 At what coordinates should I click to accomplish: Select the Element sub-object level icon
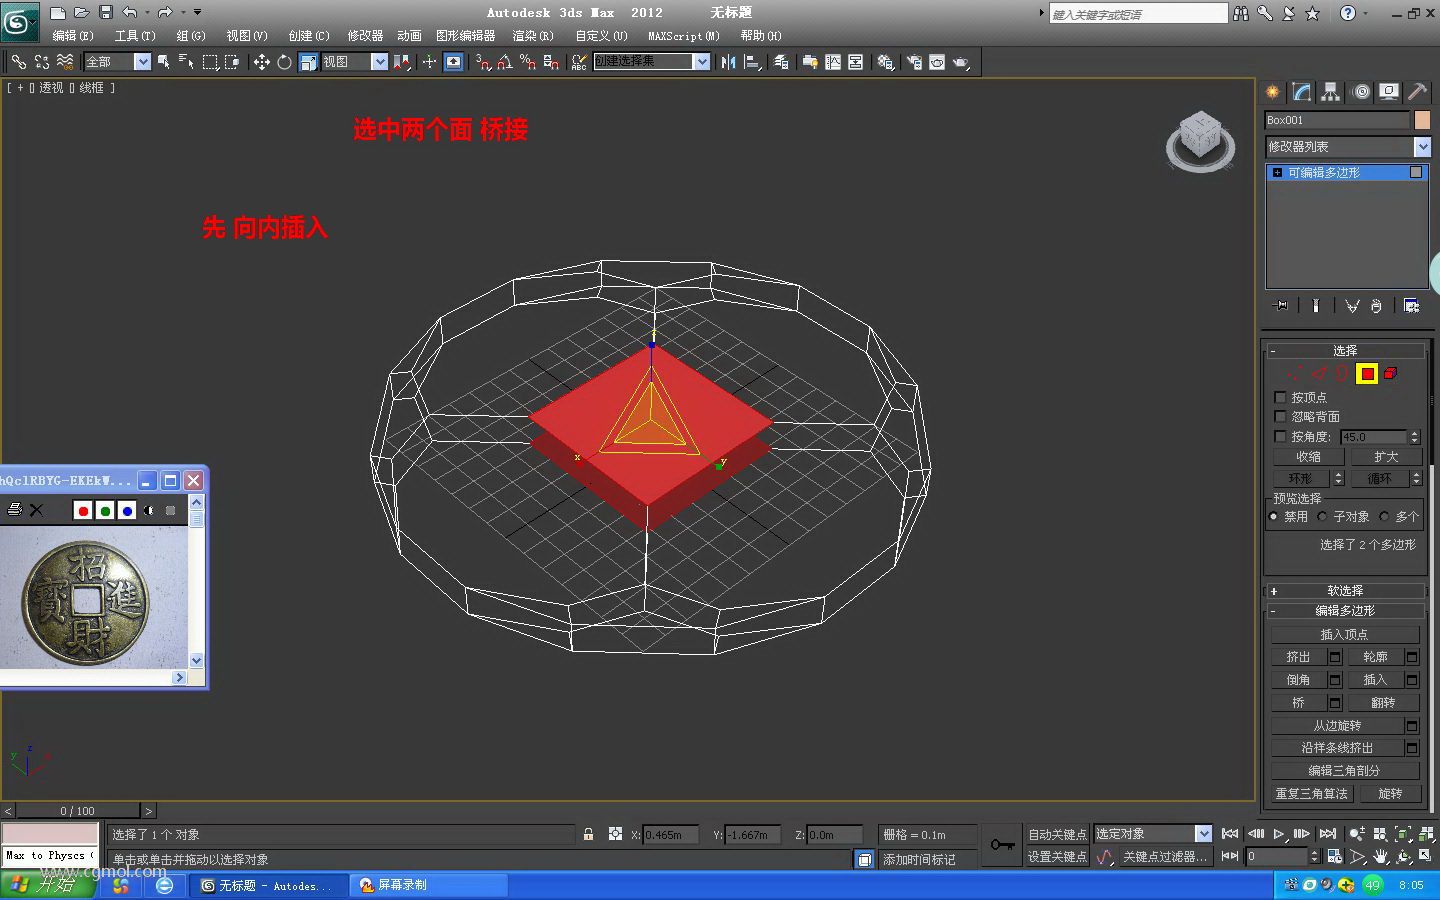pyautogui.click(x=1390, y=374)
